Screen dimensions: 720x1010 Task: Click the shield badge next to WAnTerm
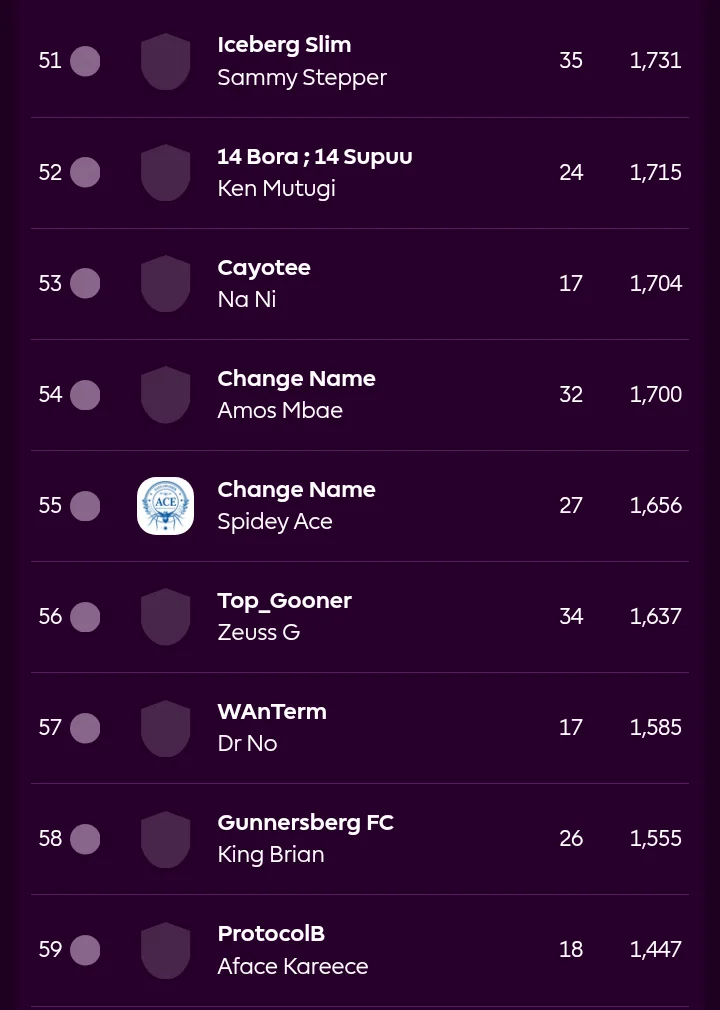pyautogui.click(x=166, y=728)
